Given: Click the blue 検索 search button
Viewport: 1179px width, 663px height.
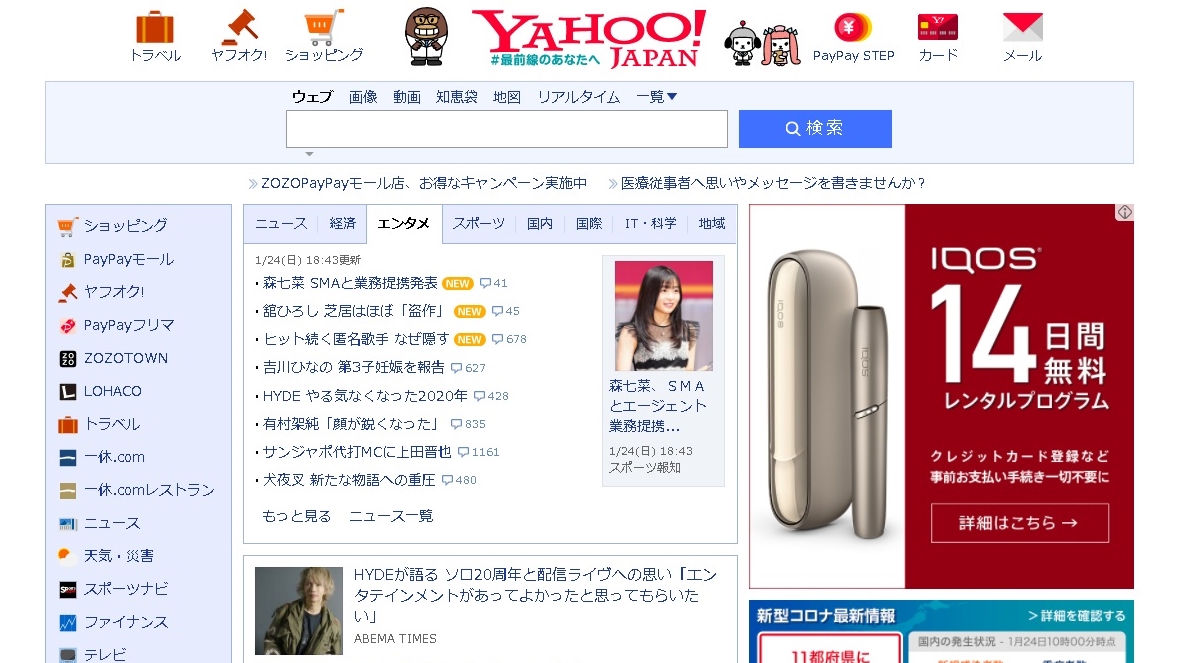Looking at the screenshot, I should [x=815, y=129].
